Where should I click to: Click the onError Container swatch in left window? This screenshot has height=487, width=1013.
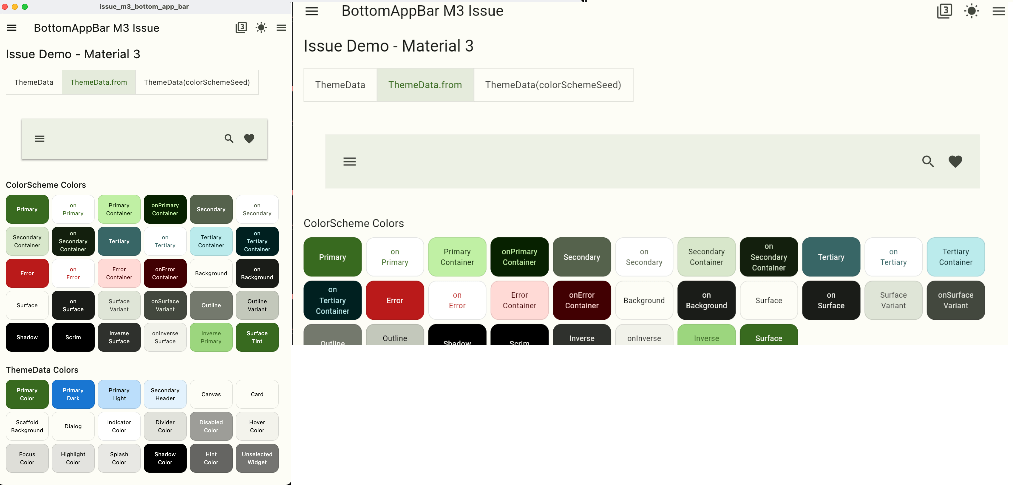[165, 273]
